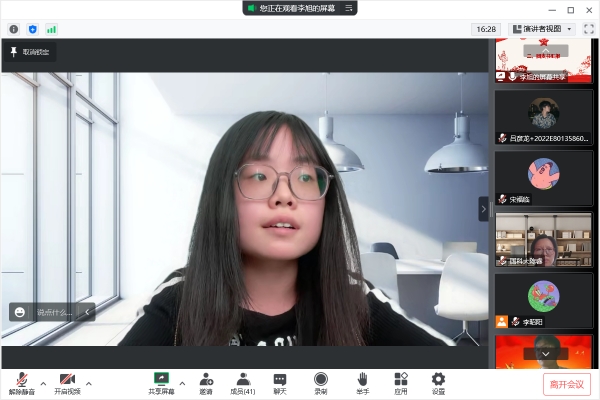Select 李昭阳 participant tile
This screenshot has height=400, width=600.
point(543,301)
